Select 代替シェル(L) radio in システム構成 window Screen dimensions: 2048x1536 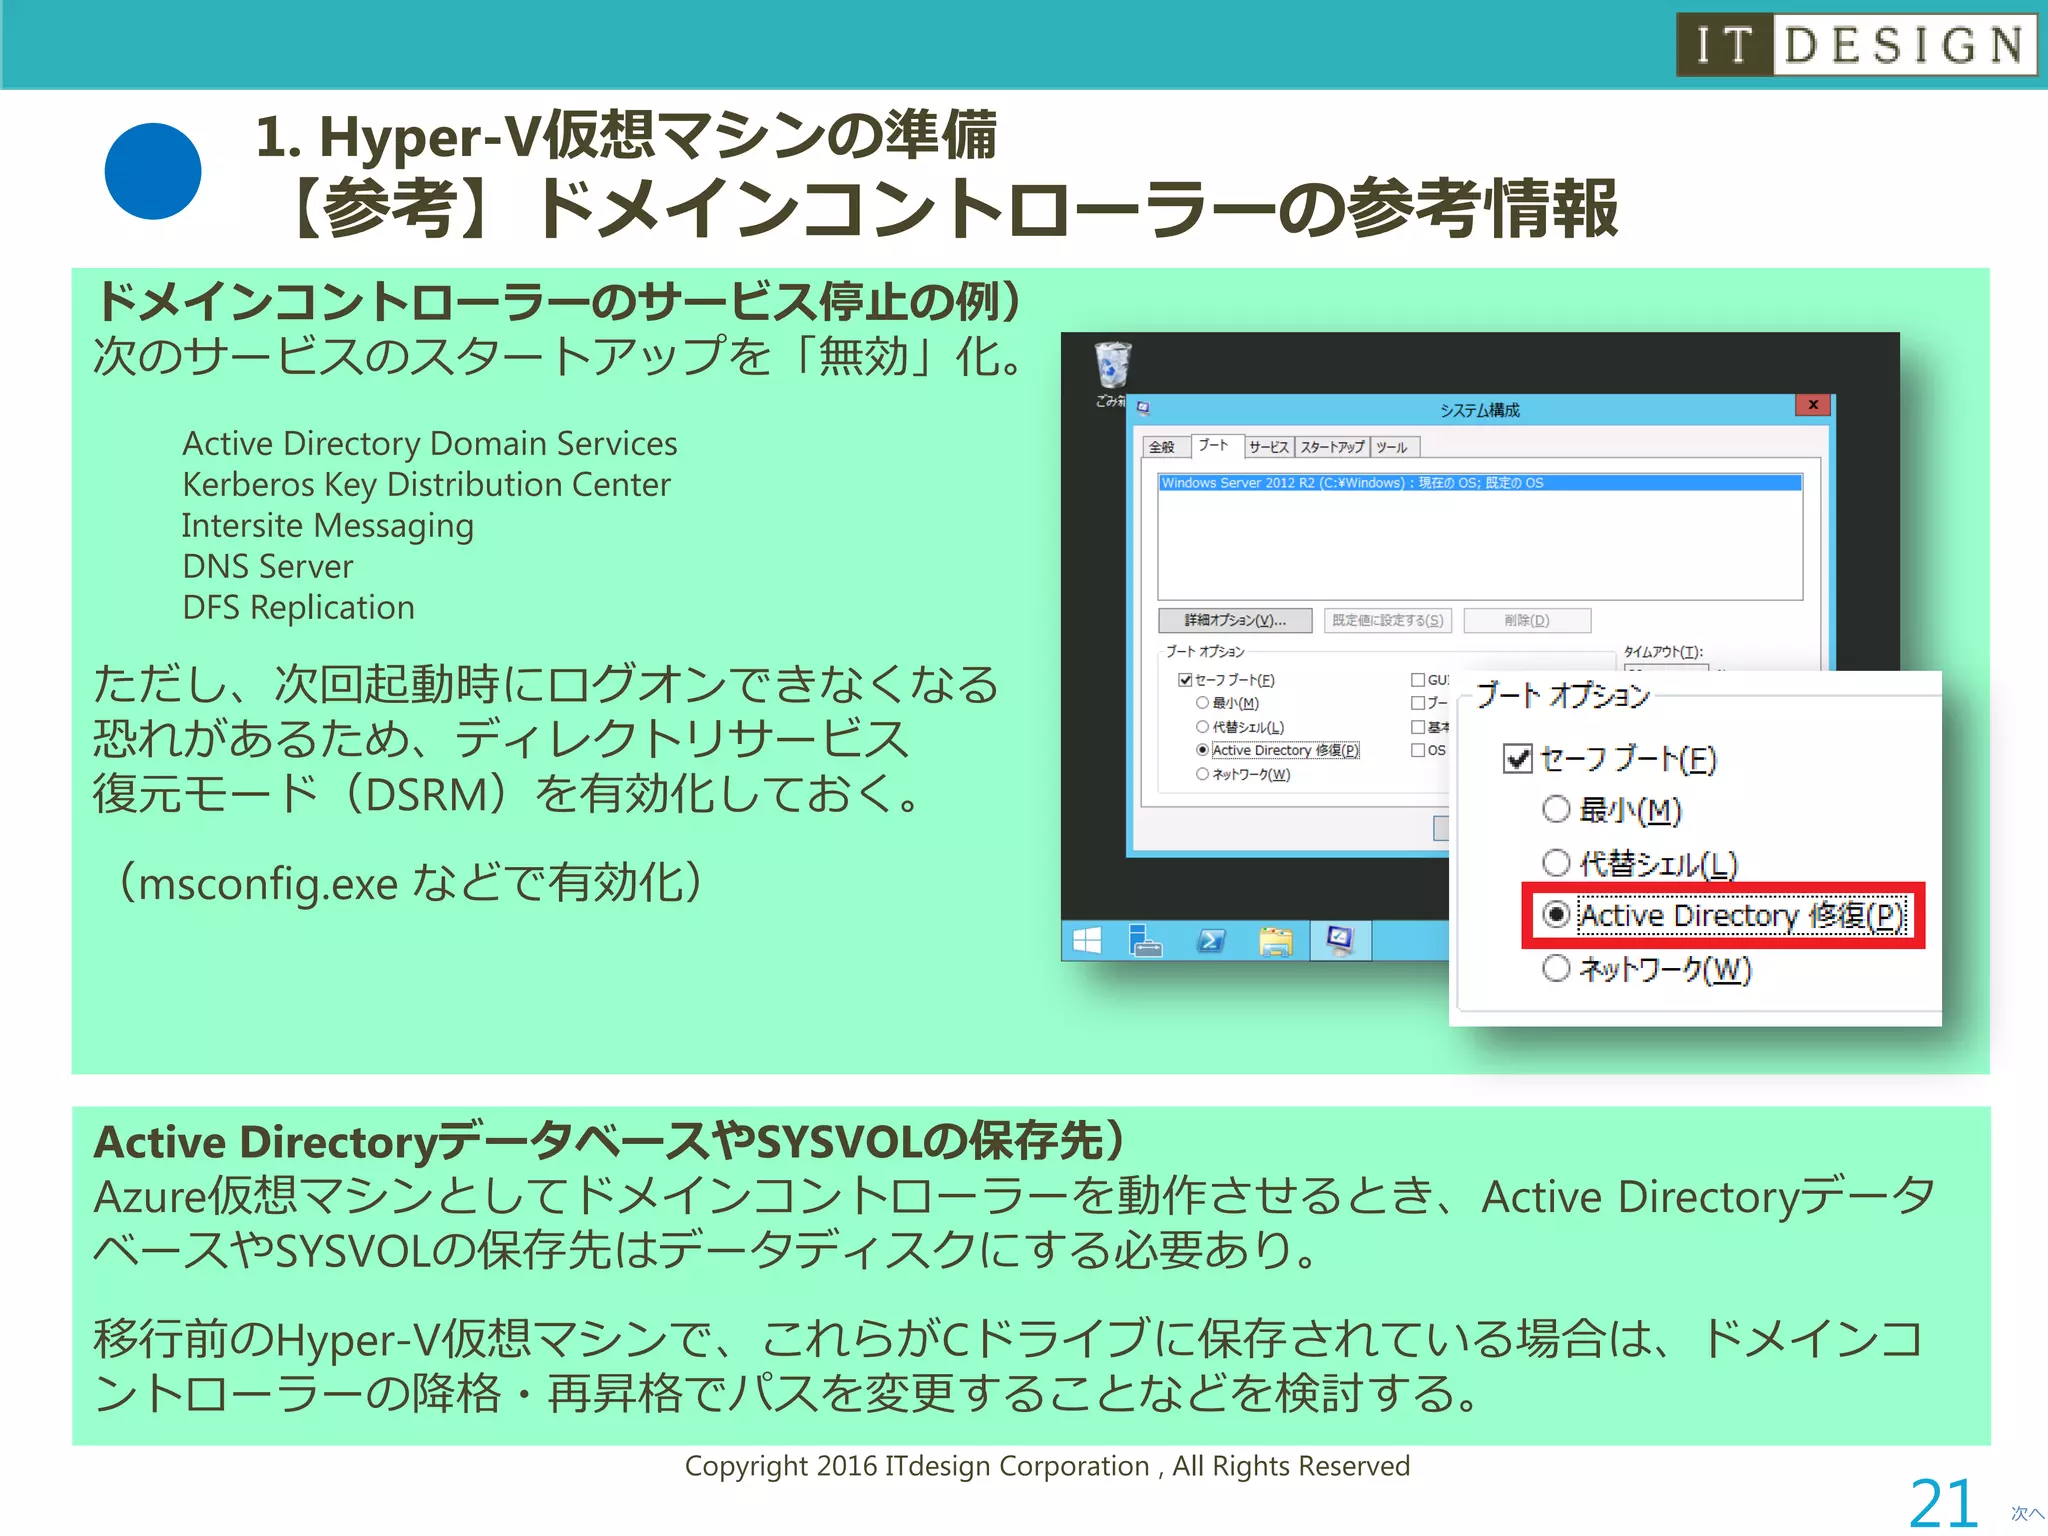(x=1202, y=727)
